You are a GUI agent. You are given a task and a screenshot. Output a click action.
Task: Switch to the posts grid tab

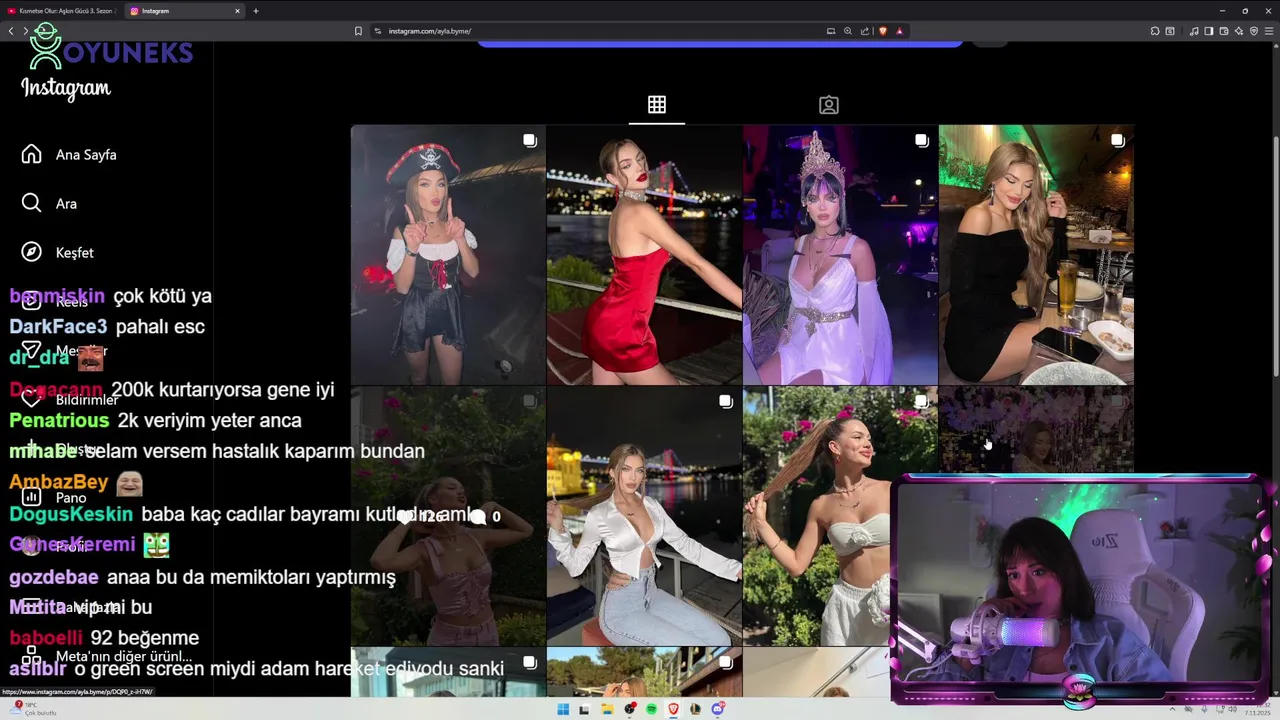click(657, 105)
